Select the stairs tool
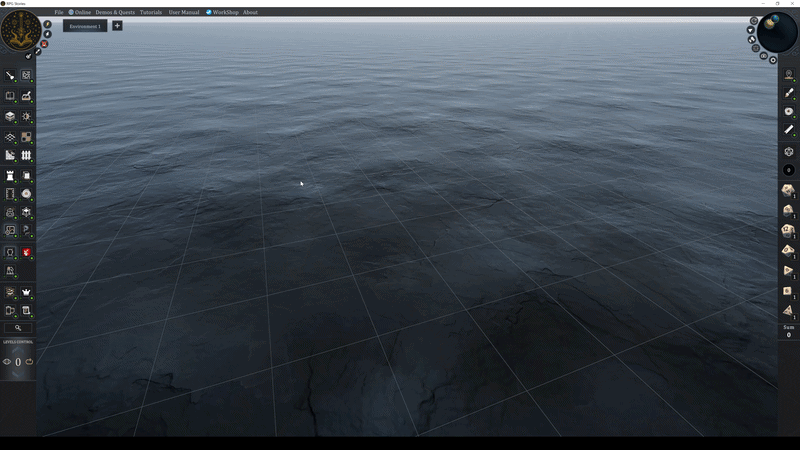The image size is (800, 450). 10,155
